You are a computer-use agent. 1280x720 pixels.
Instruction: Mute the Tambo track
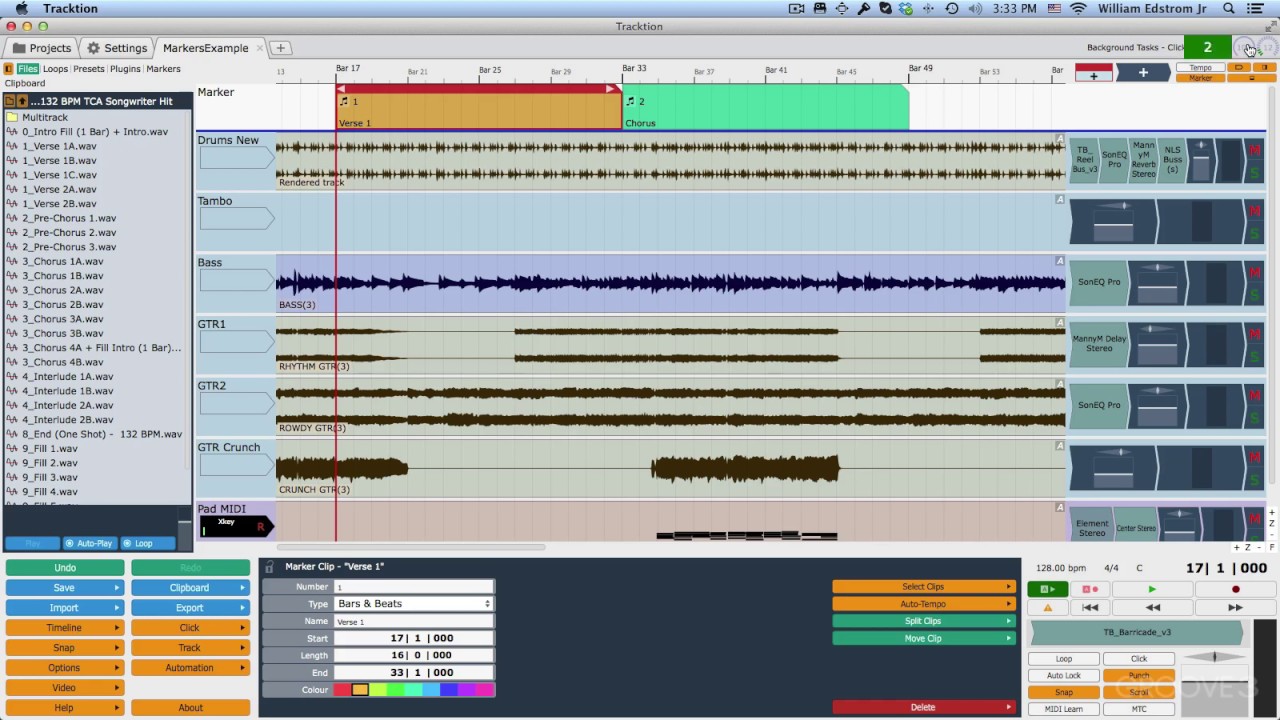(x=1255, y=211)
